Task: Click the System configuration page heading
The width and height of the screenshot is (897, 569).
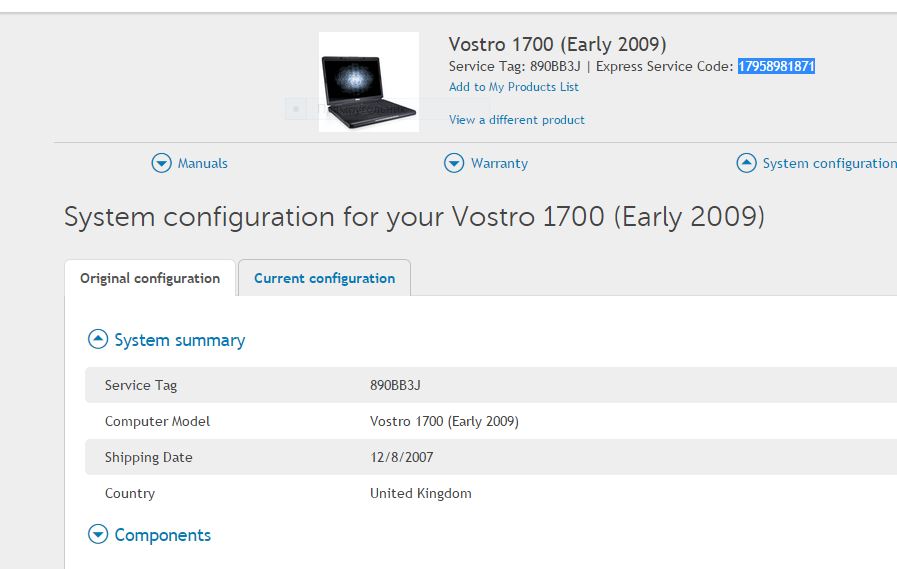Action: tap(414, 217)
